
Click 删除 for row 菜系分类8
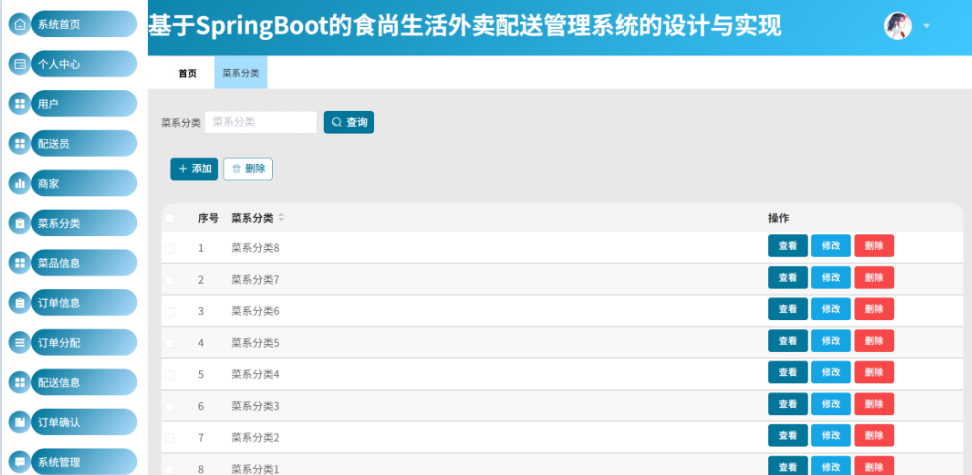pos(874,246)
